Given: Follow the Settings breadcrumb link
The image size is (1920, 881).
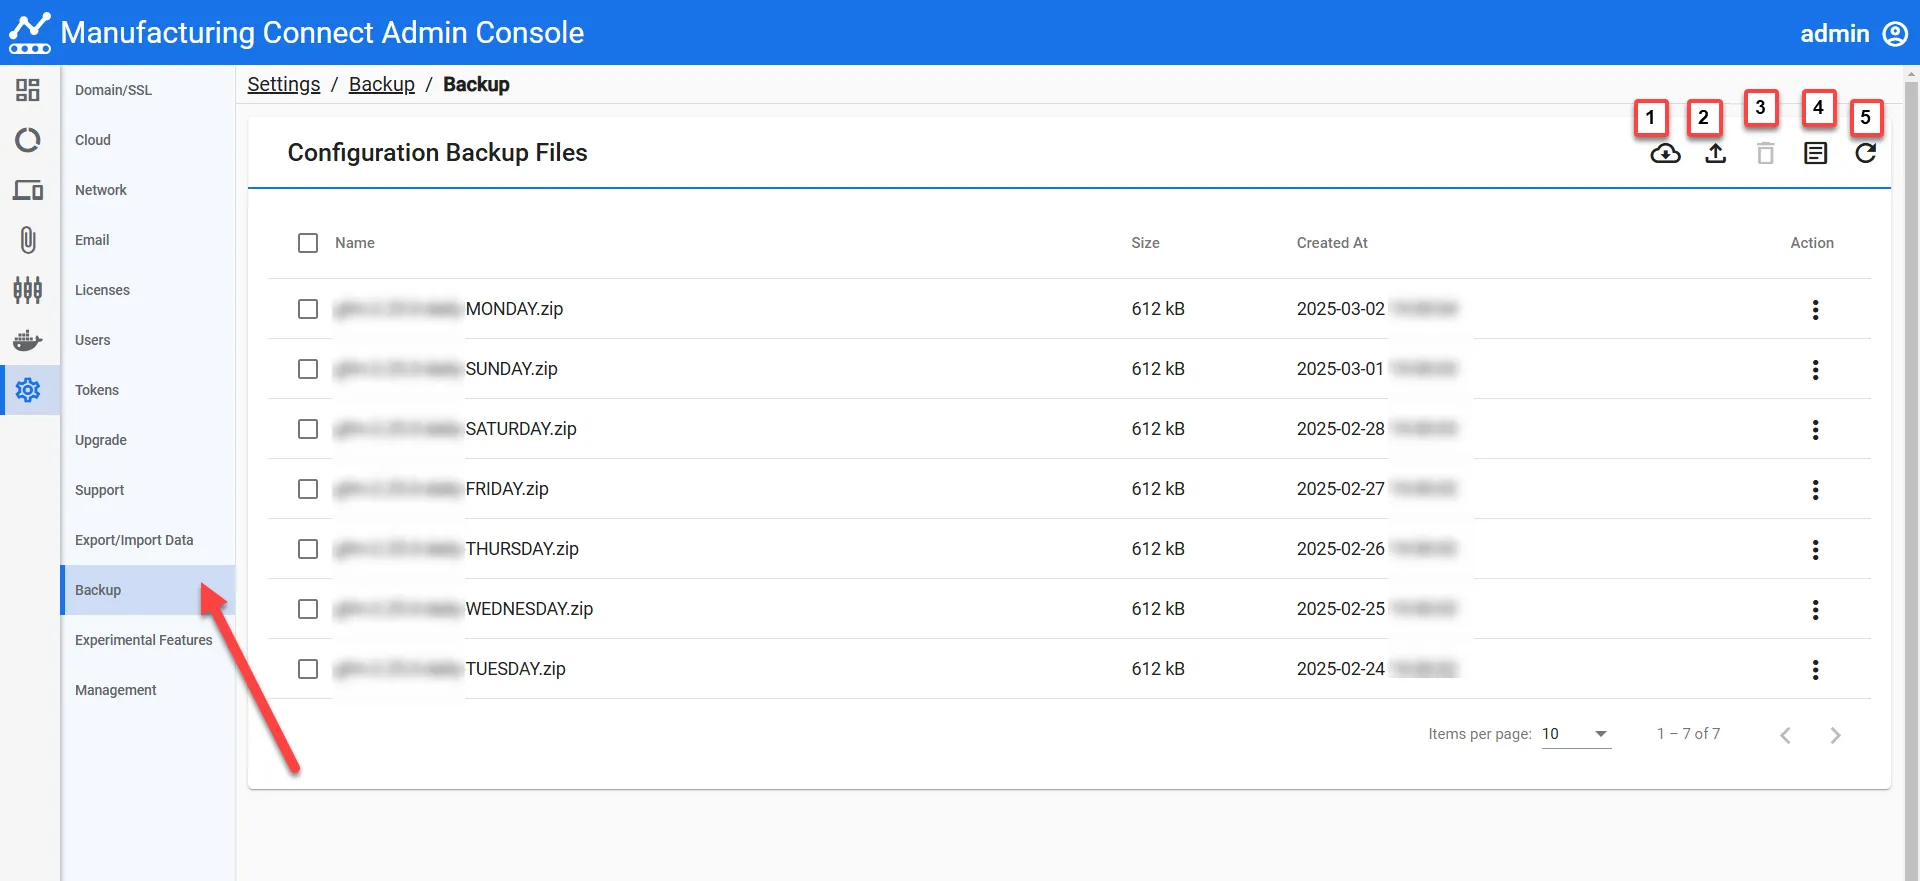Looking at the screenshot, I should click(284, 85).
